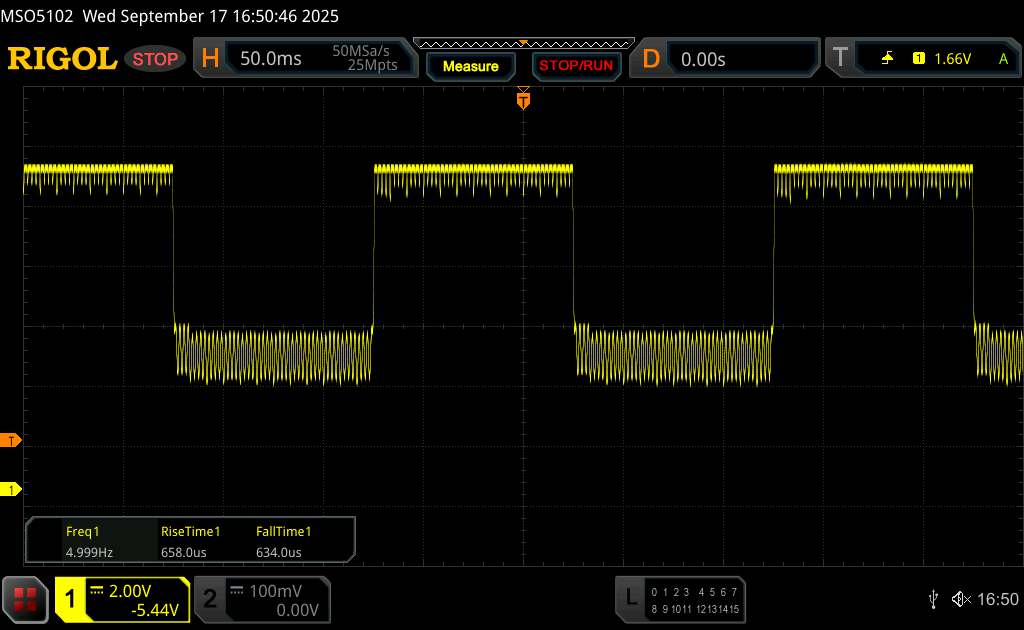The image size is (1024, 630).
Task: Open the function navigation menu icon
Action: [x=27, y=599]
